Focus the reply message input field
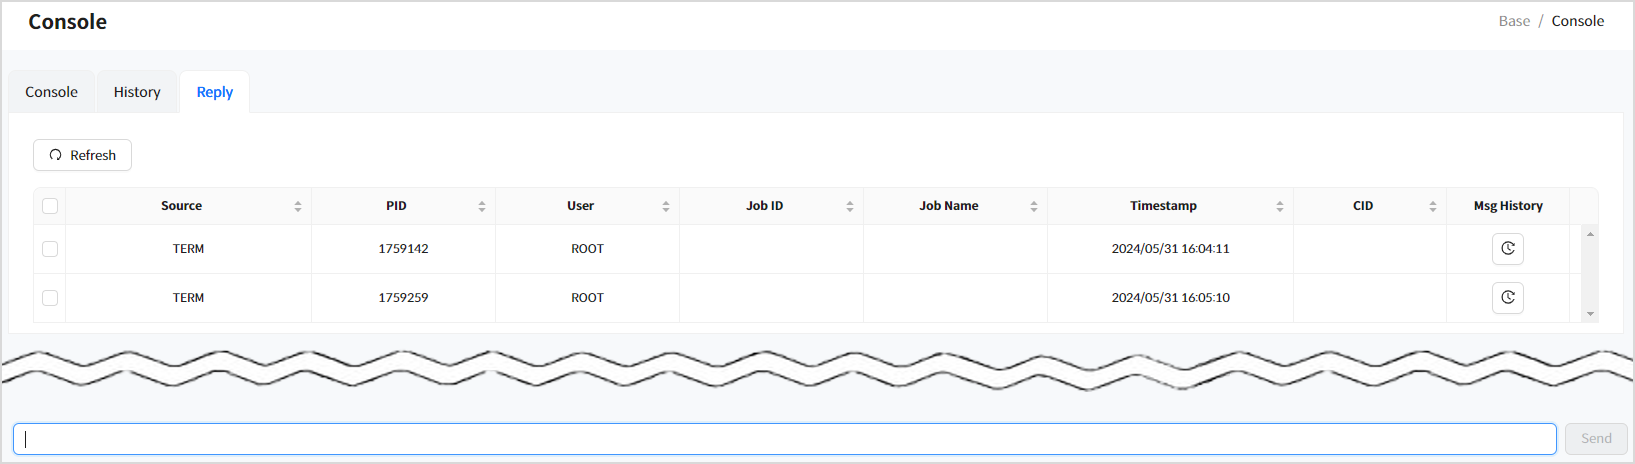 click(x=784, y=439)
